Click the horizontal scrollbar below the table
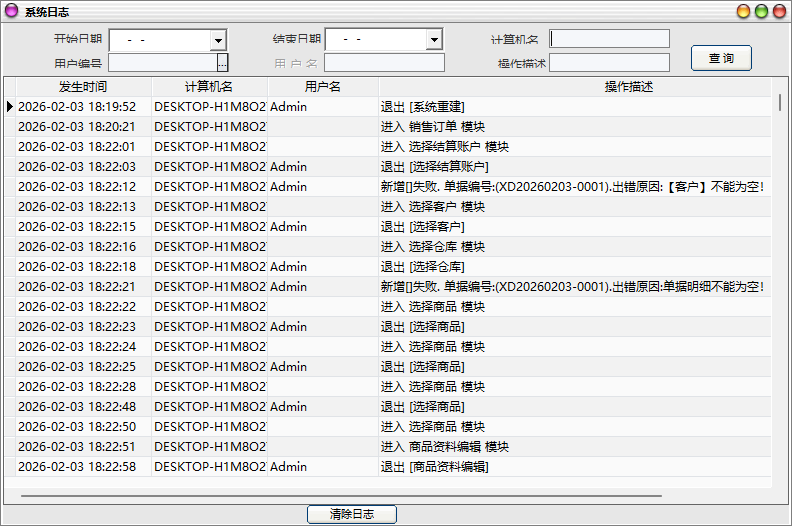 click(340, 495)
